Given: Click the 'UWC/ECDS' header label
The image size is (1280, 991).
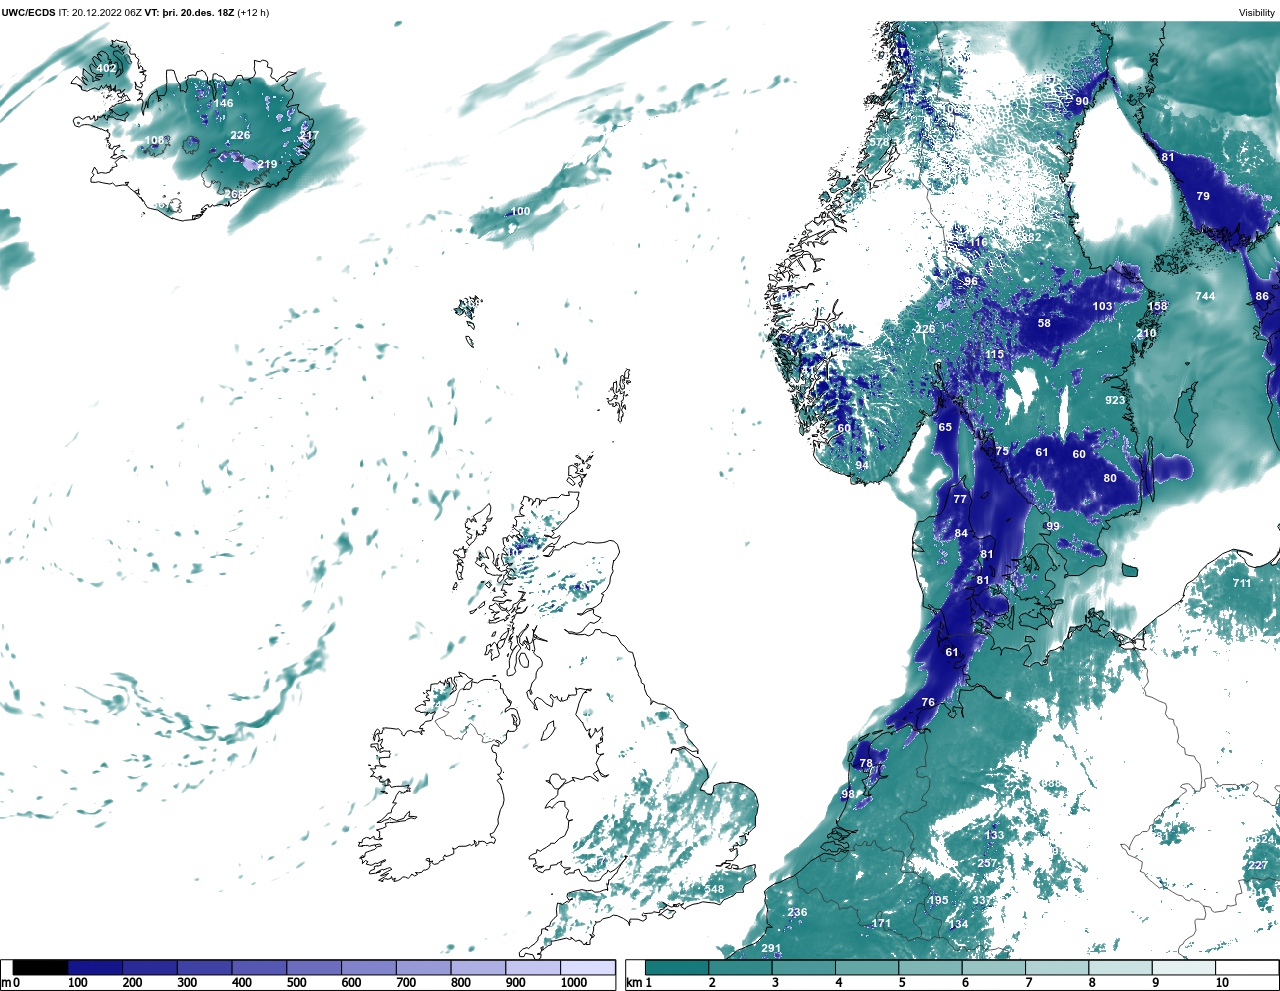Looking at the screenshot, I should pyautogui.click(x=28, y=13).
